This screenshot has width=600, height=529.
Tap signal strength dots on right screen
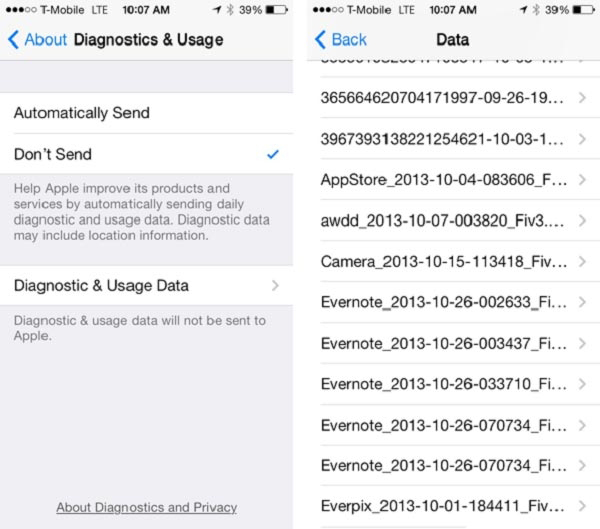coord(328,10)
